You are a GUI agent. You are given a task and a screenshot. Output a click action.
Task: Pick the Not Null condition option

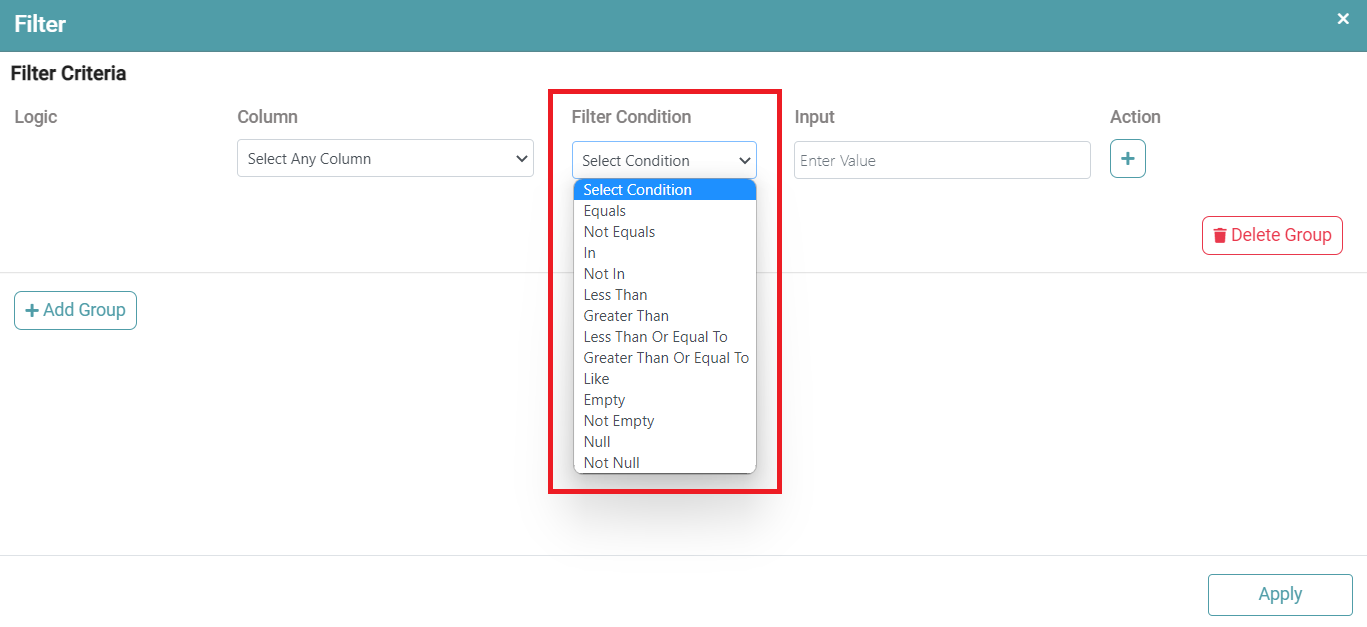point(611,463)
